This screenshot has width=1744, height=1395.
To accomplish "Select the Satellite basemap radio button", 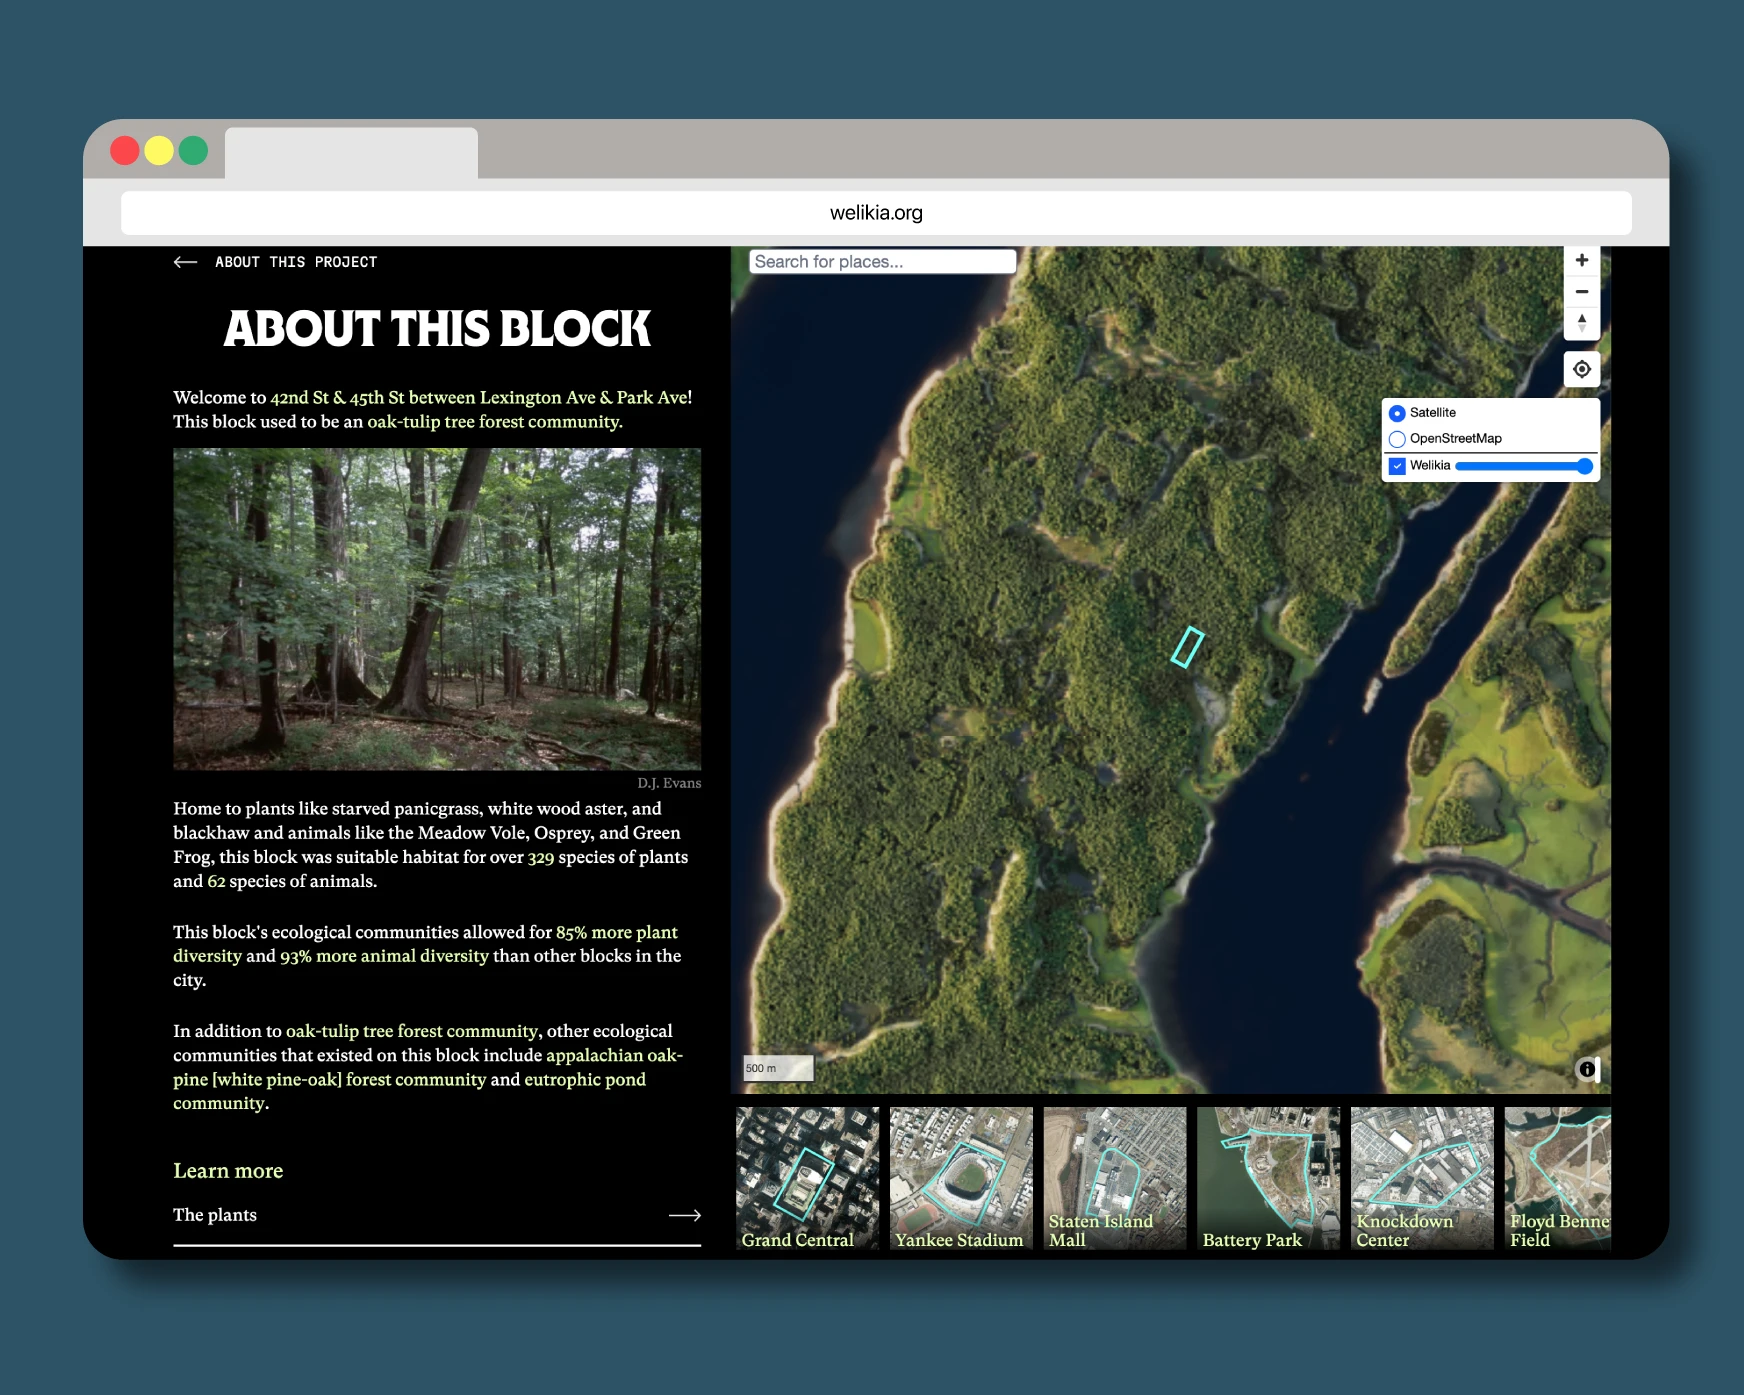I will pos(1397,413).
